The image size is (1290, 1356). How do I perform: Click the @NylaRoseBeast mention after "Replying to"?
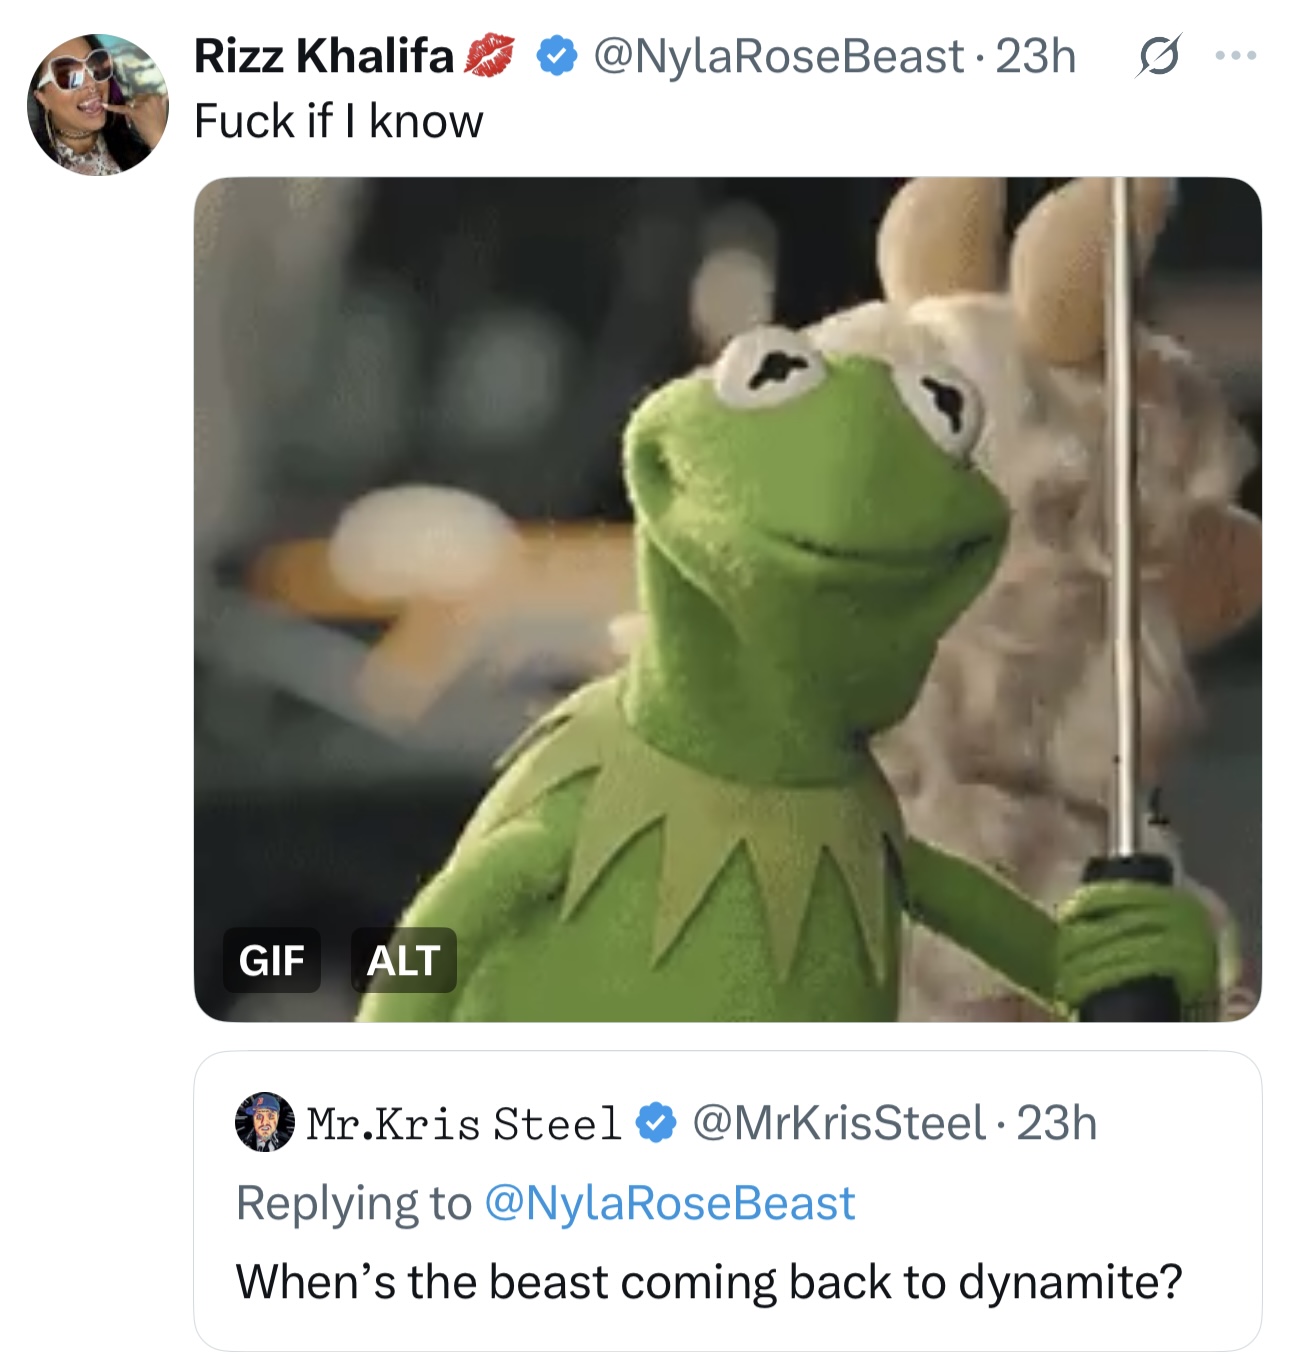(669, 1203)
